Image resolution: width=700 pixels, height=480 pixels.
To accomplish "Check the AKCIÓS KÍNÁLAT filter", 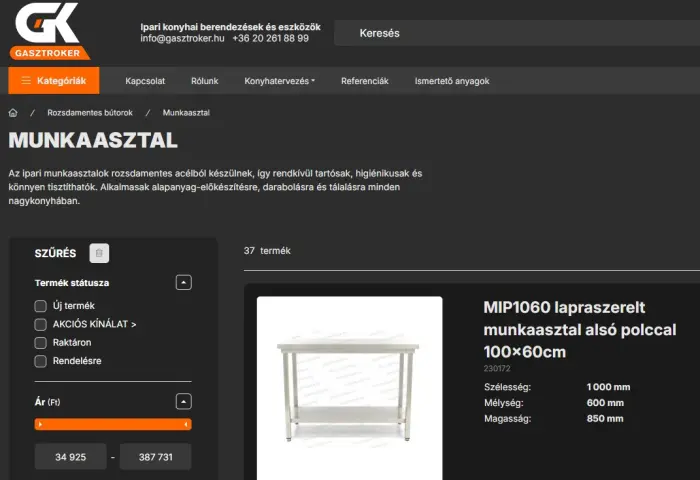I will coord(41,324).
